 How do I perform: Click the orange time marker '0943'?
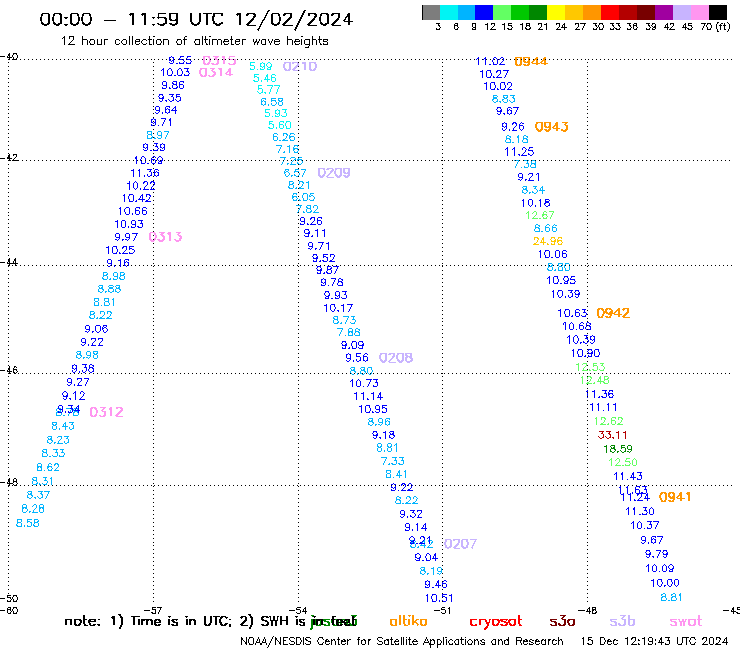551,127
